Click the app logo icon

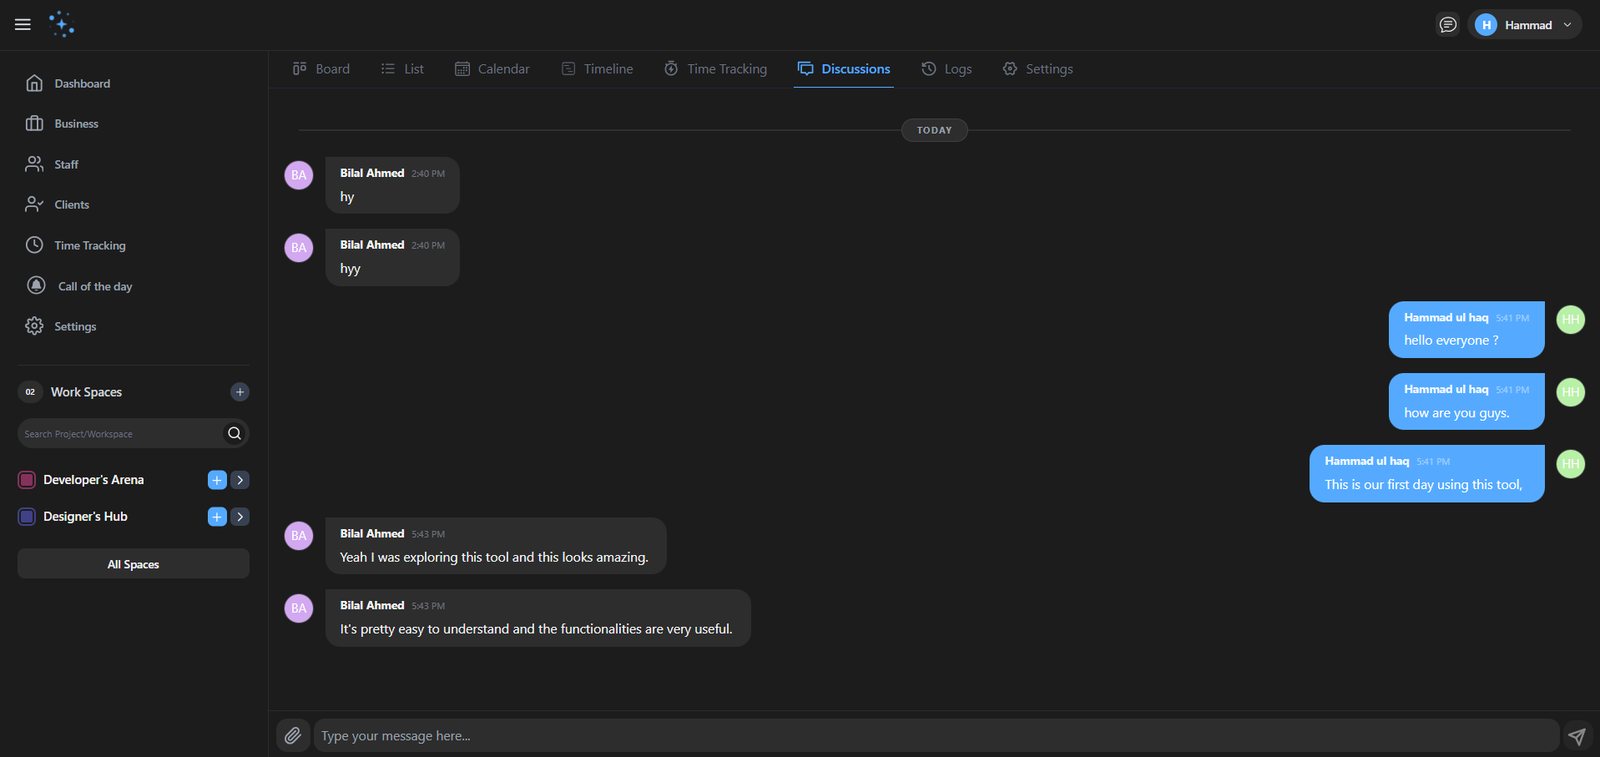tap(62, 25)
